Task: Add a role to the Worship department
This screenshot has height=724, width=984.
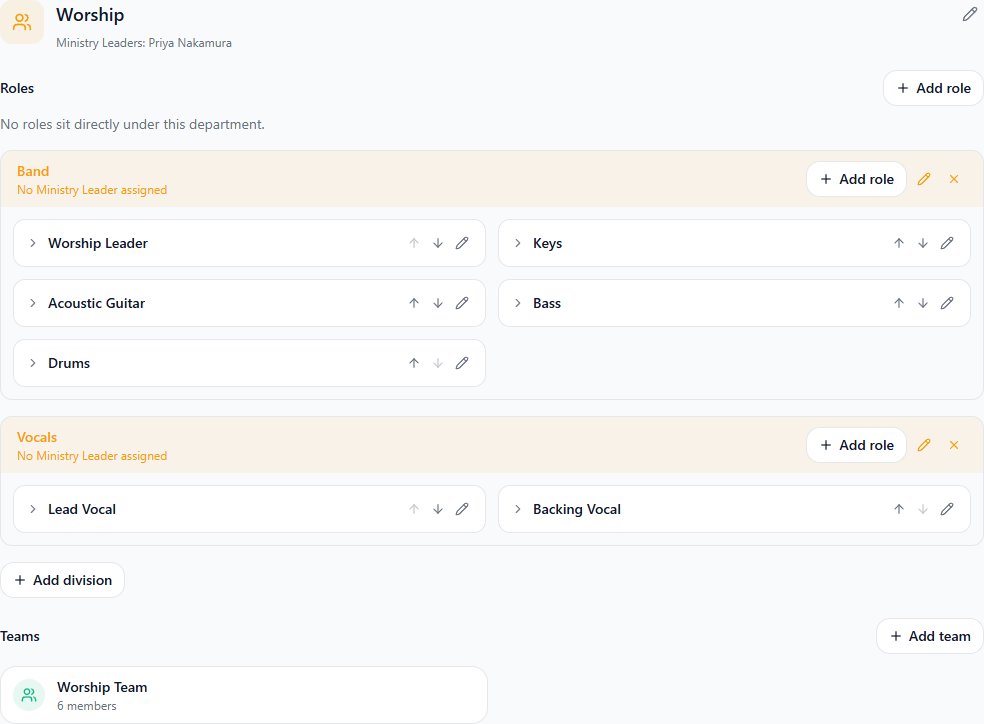Action: tap(933, 88)
